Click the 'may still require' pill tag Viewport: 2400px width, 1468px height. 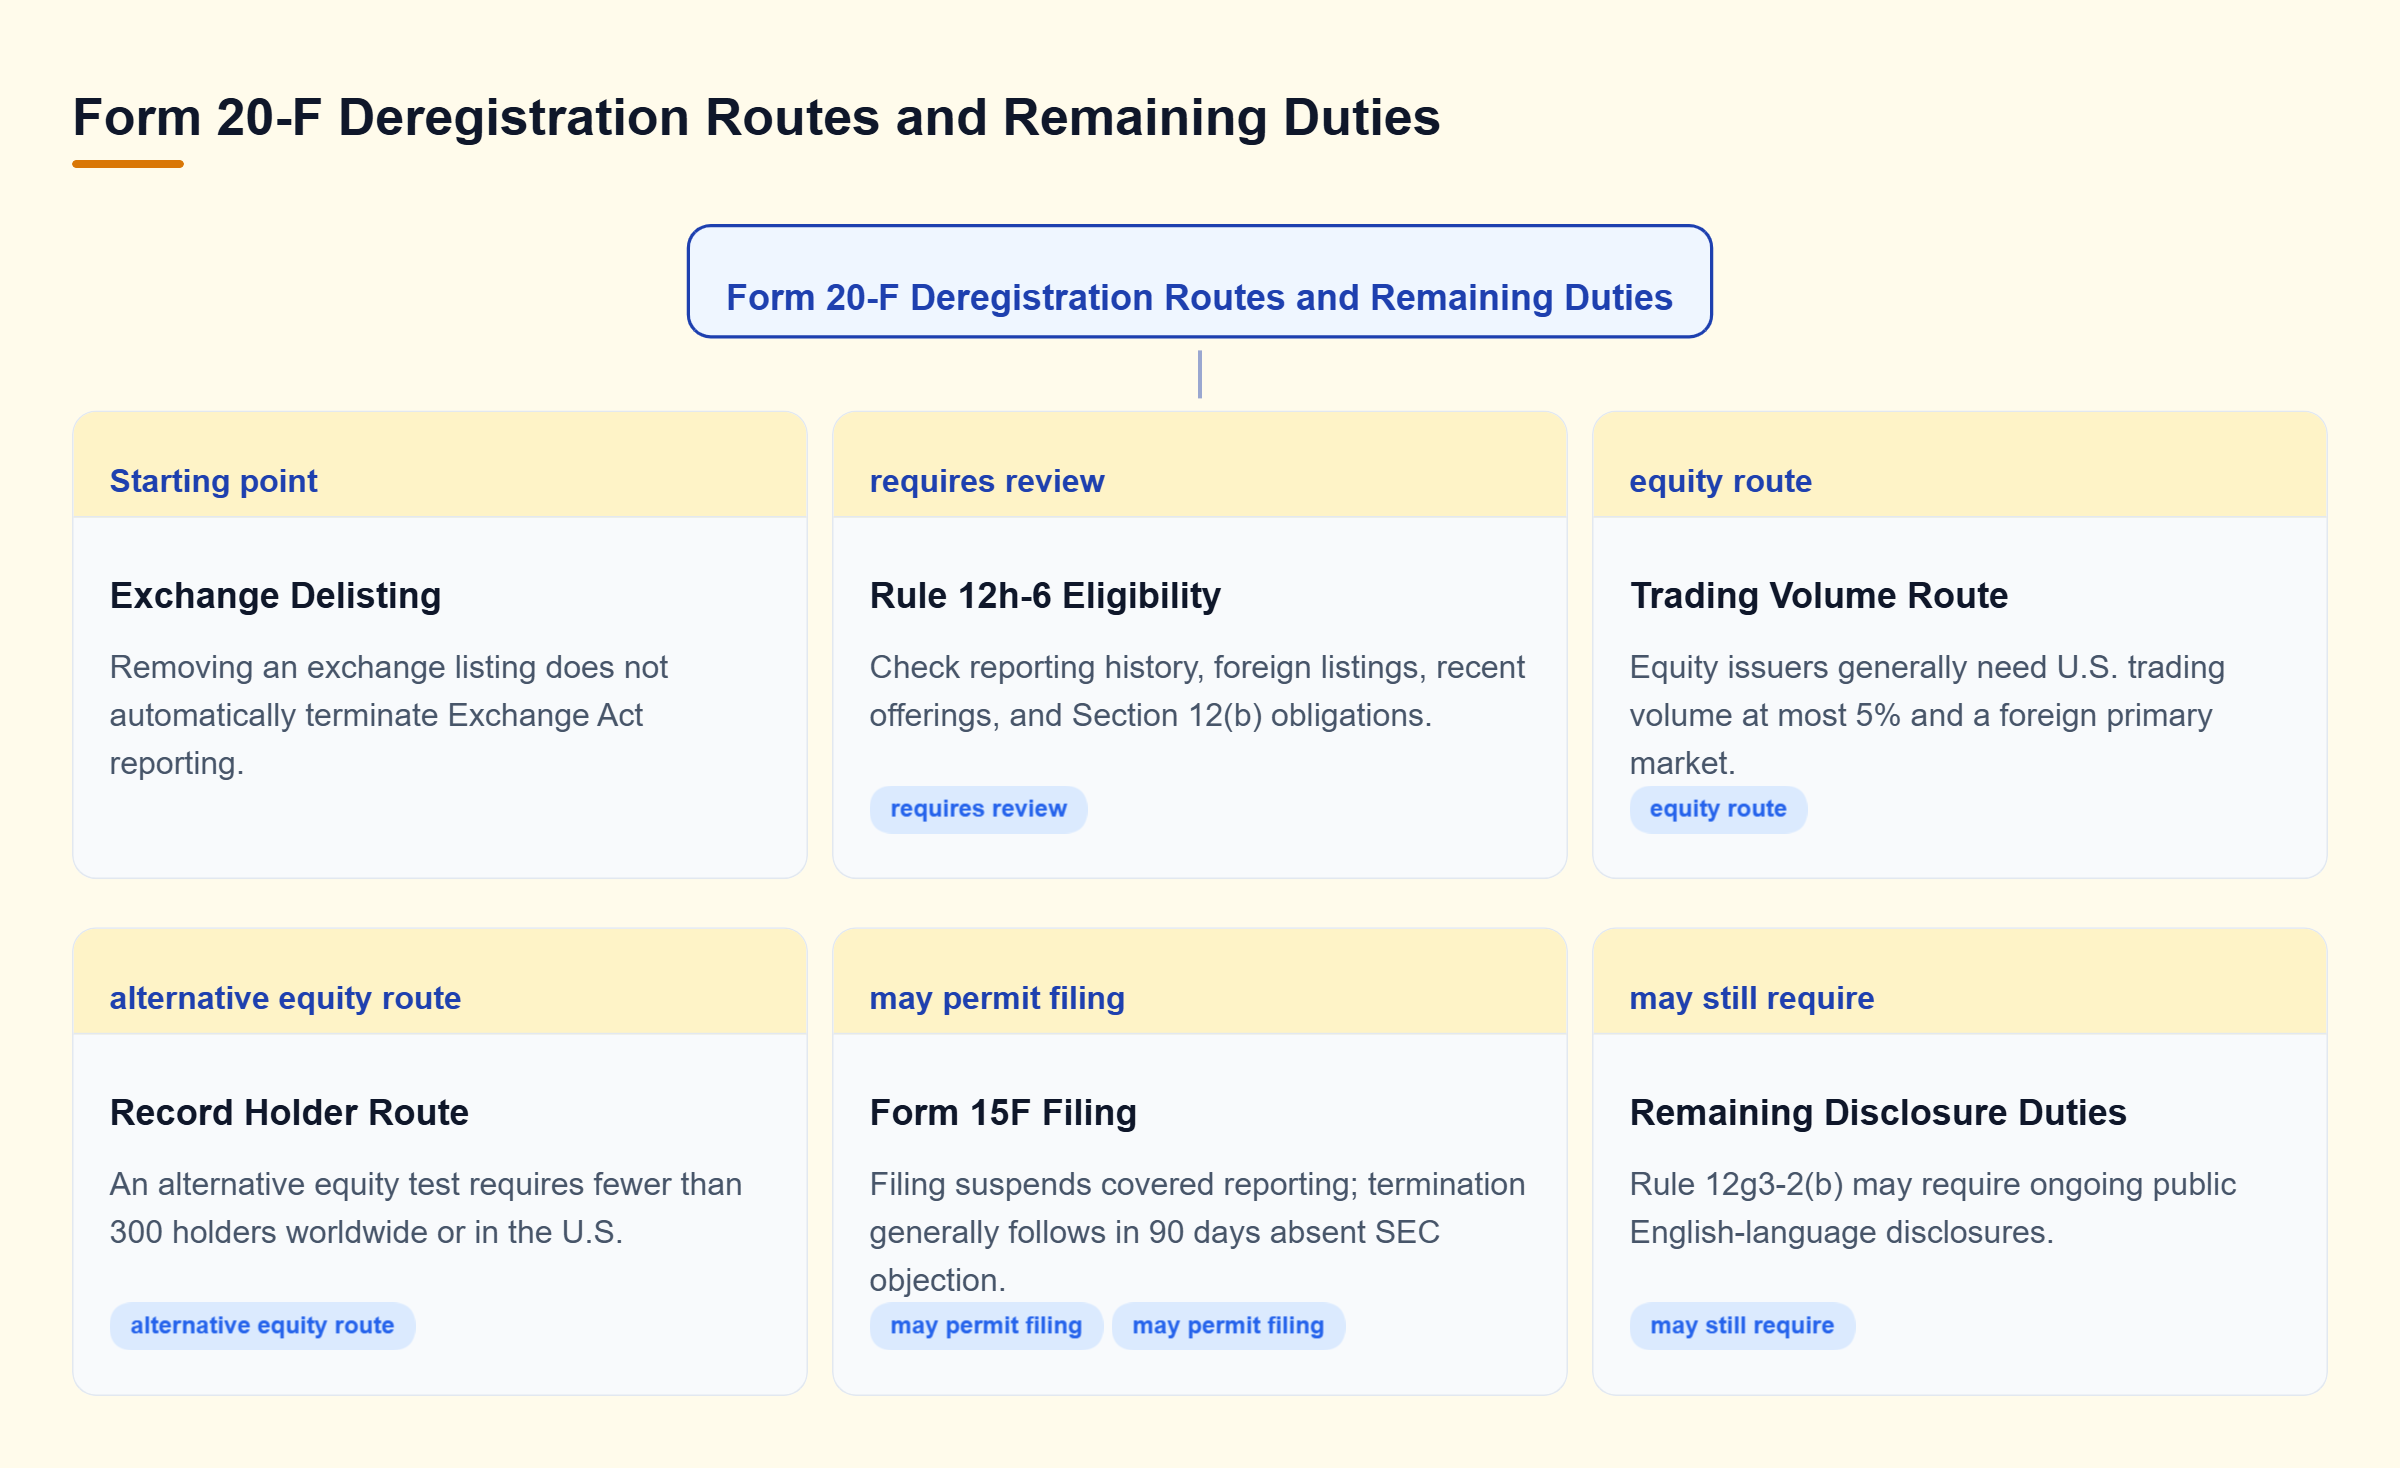pos(1742,1326)
